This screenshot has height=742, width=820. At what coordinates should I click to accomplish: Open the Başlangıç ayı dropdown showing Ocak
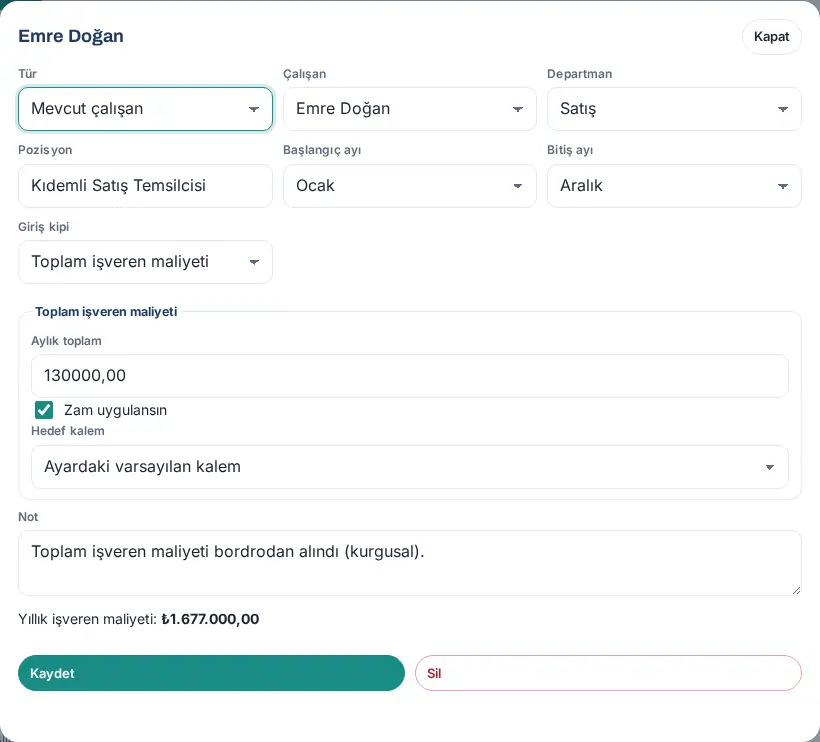point(409,186)
